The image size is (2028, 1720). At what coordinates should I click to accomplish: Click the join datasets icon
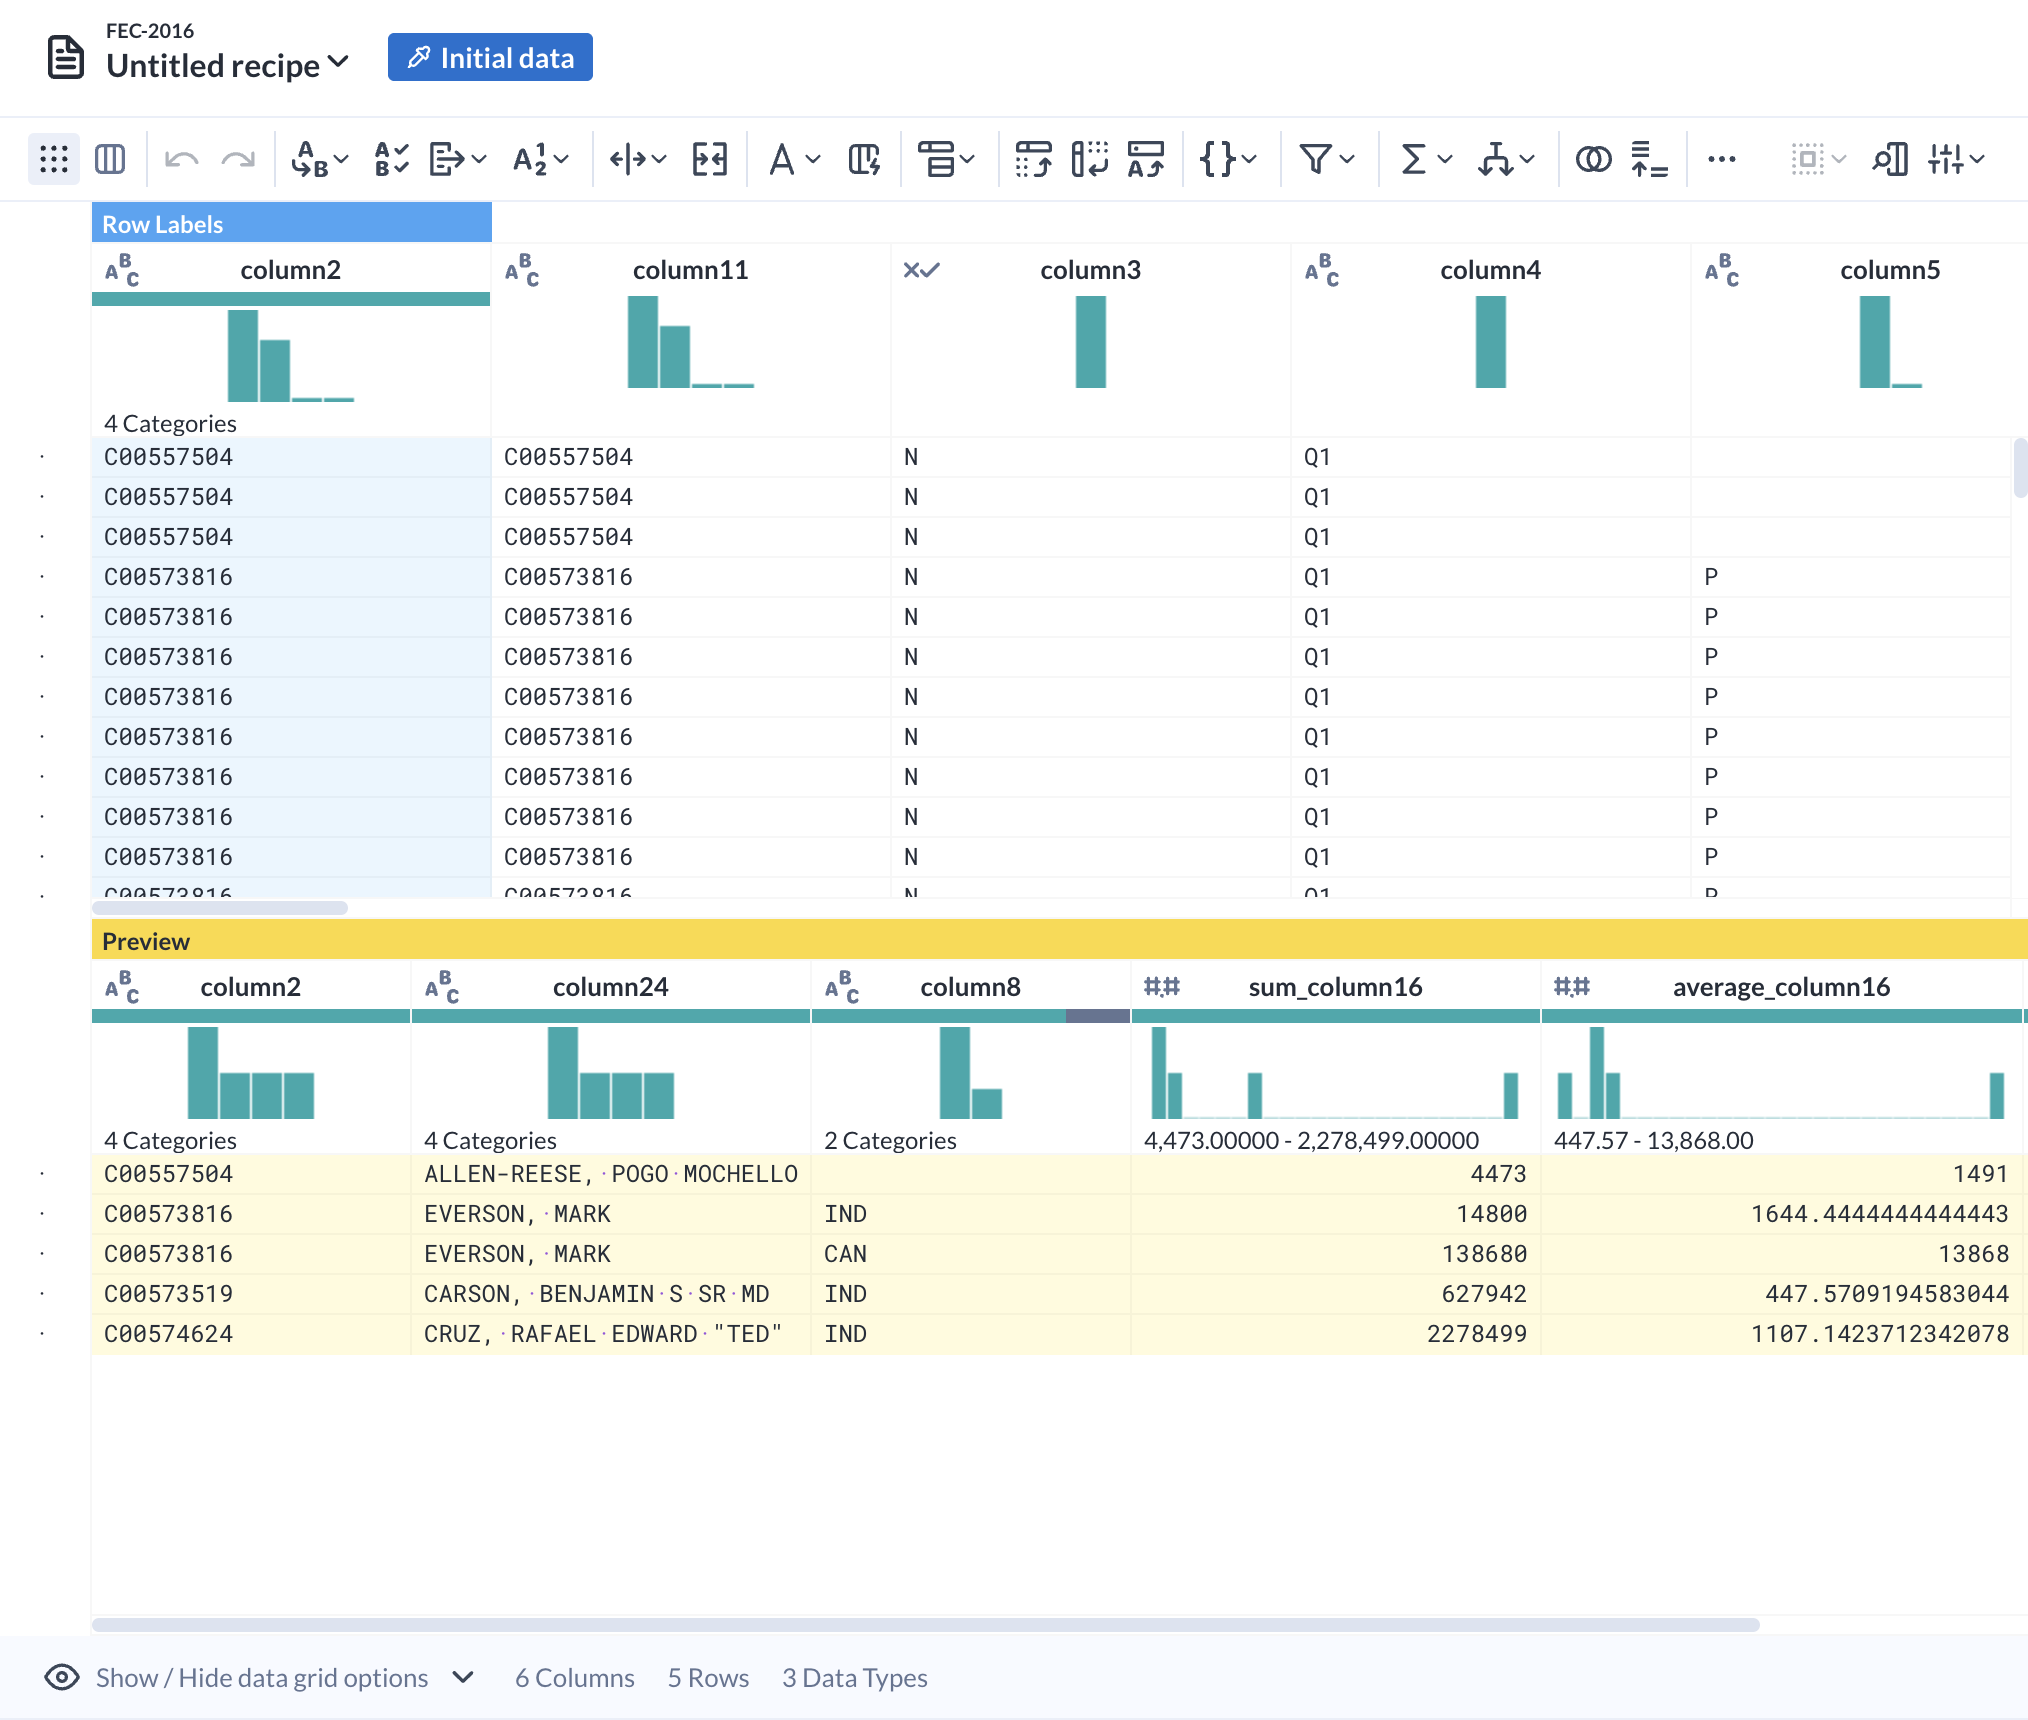[x=1593, y=158]
